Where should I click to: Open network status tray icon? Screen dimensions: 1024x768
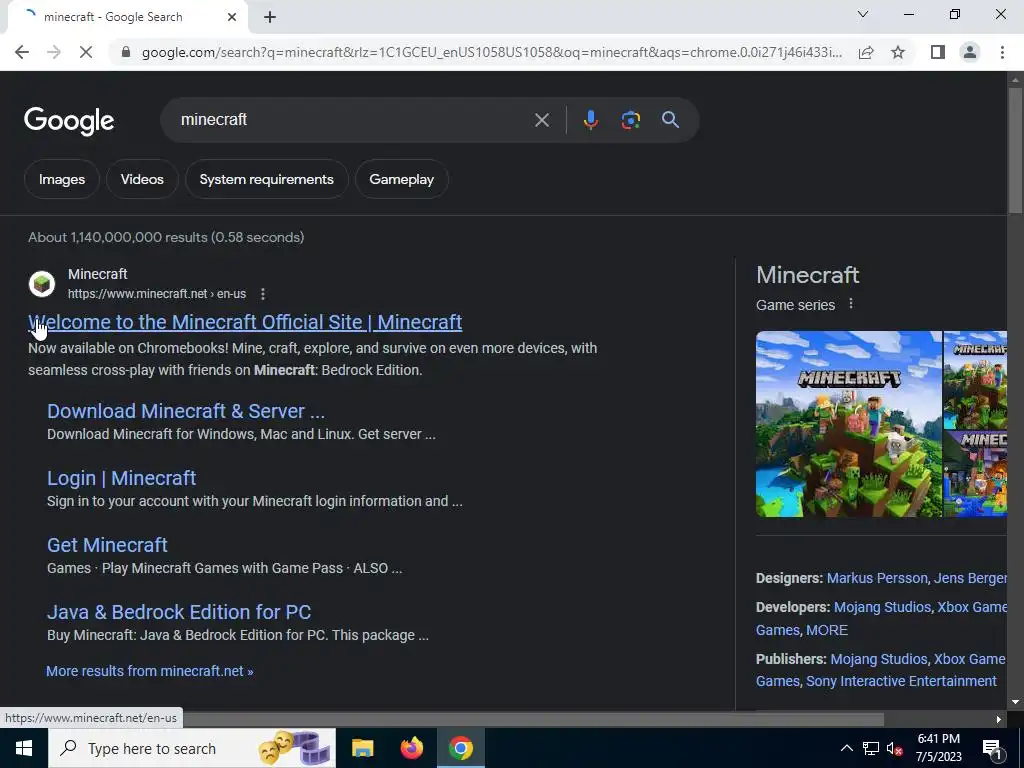(871, 748)
